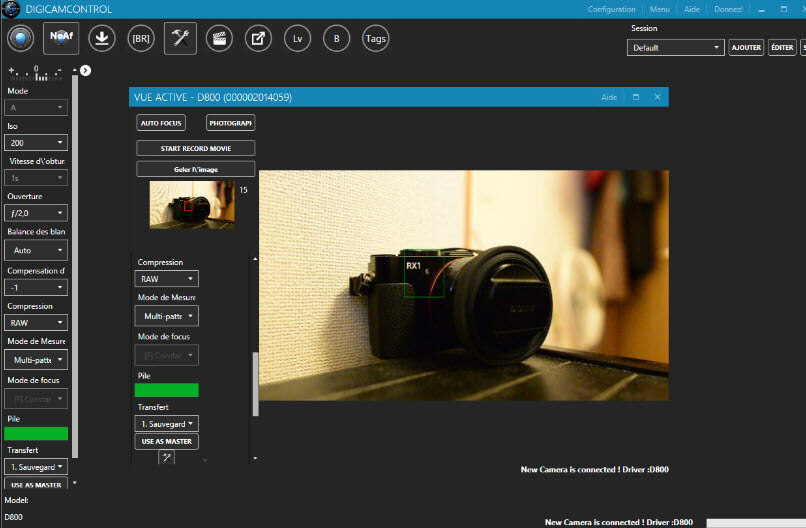Click START RECORD MOVIE button

[x=196, y=148]
